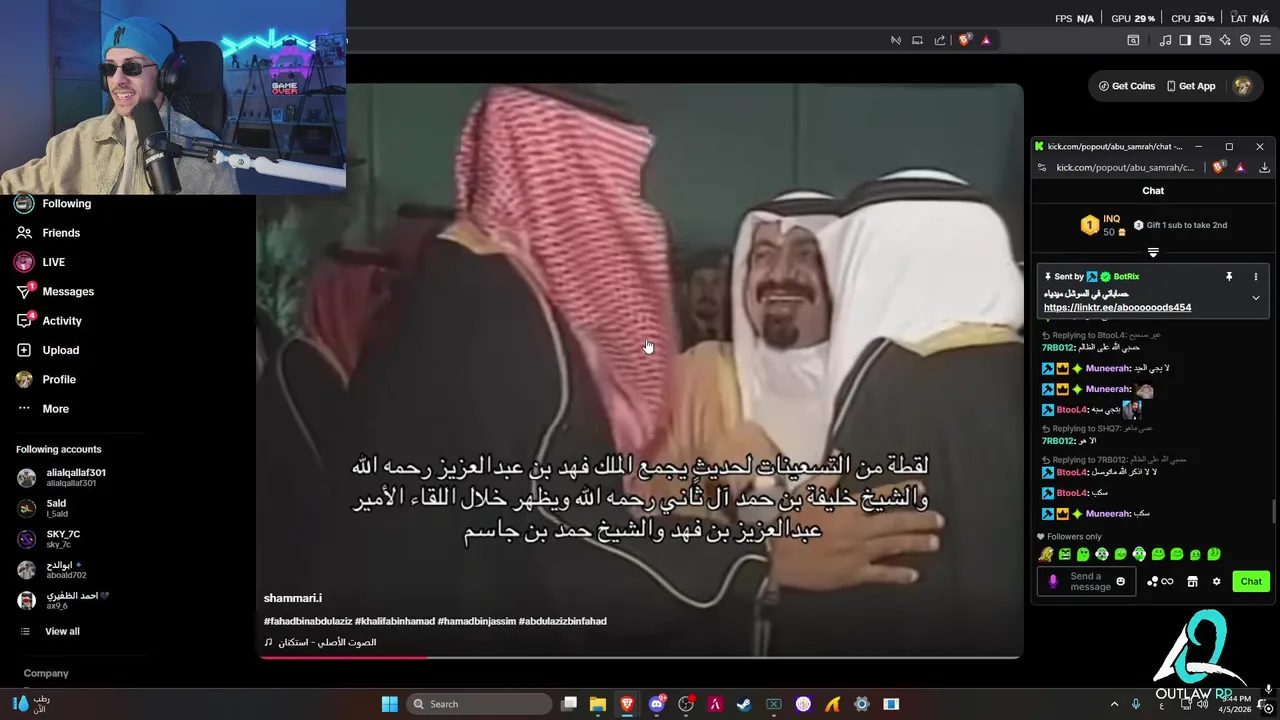Click the BotRix username in pinned message

click(1126, 277)
